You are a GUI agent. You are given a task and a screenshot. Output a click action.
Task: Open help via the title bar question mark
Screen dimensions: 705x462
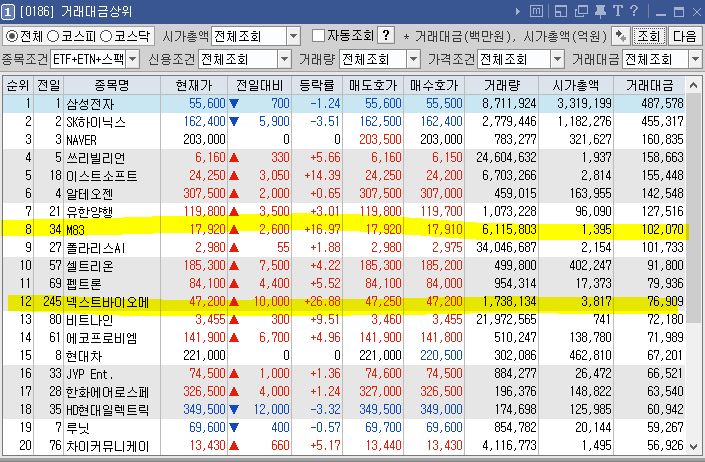(634, 11)
